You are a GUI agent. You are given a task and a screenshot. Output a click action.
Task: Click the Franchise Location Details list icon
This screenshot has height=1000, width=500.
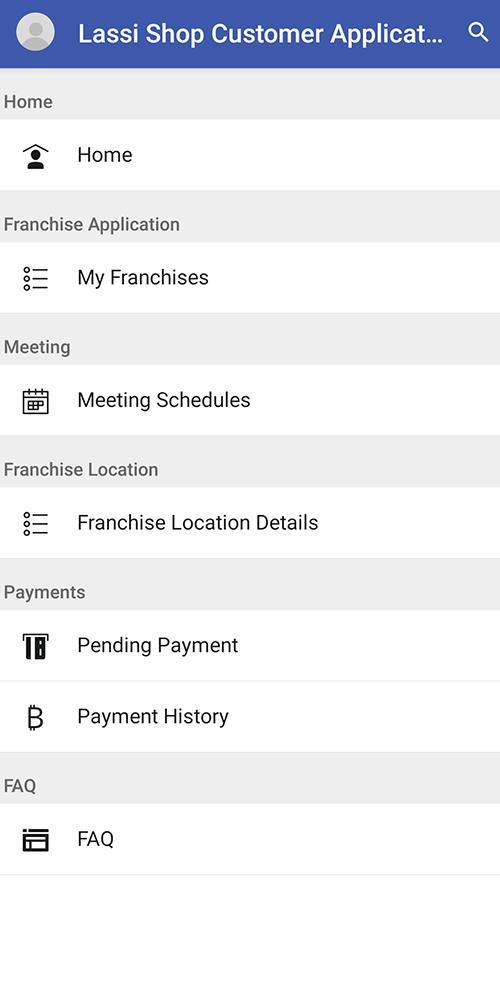(x=36, y=523)
